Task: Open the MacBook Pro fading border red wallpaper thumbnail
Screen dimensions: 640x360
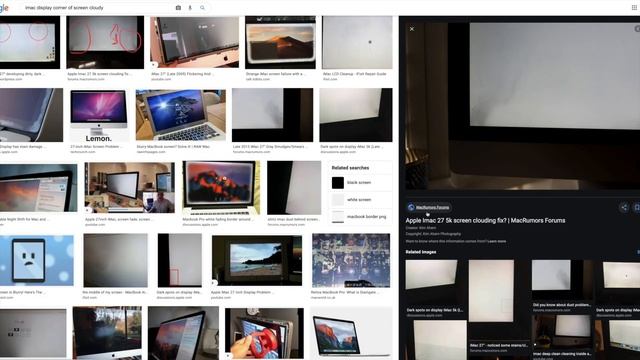Action: (221, 188)
